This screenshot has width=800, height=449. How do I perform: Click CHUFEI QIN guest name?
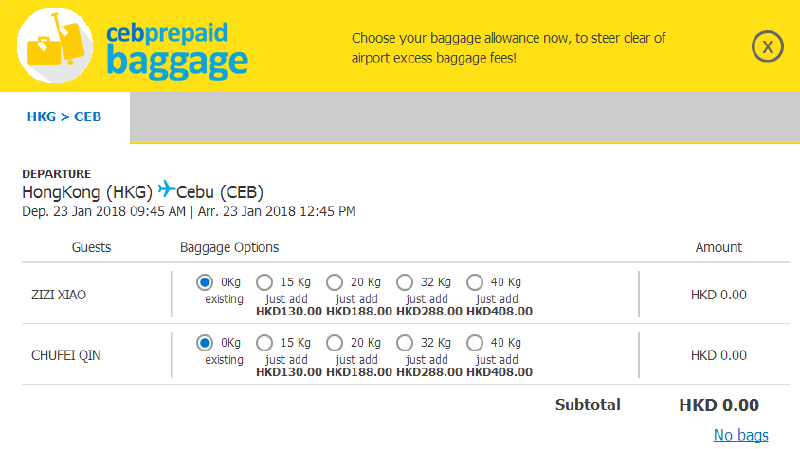pyautogui.click(x=66, y=356)
